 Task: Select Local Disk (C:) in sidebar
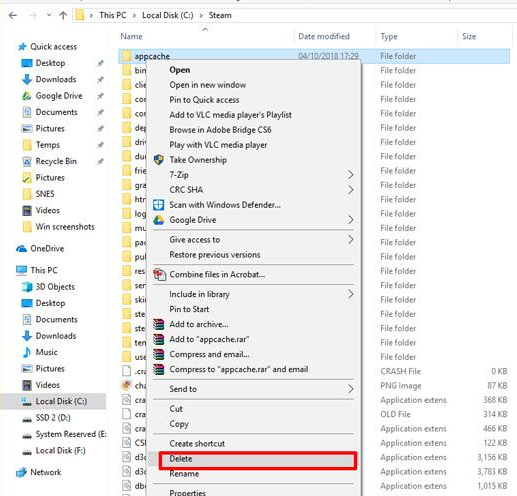(61, 401)
